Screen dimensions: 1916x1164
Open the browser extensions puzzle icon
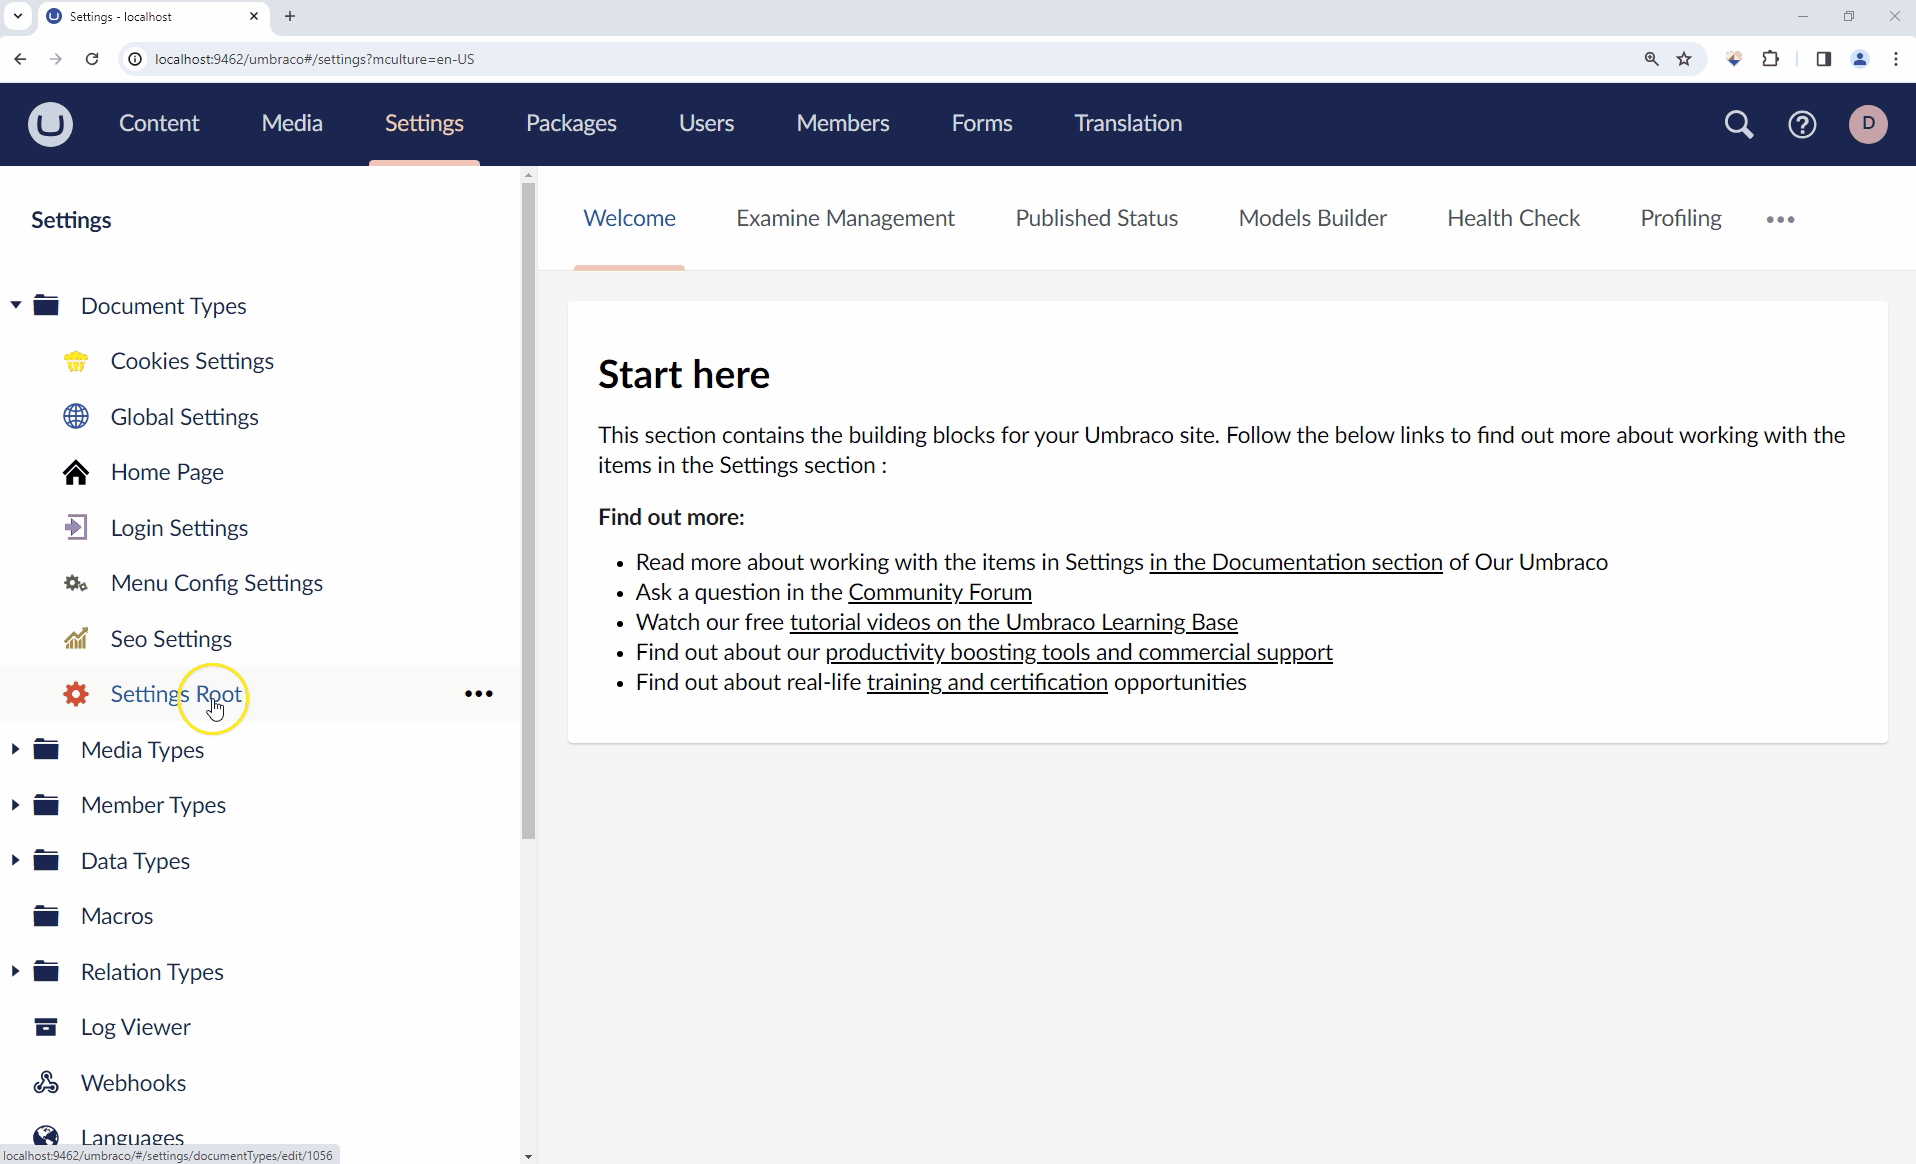pyautogui.click(x=1770, y=59)
